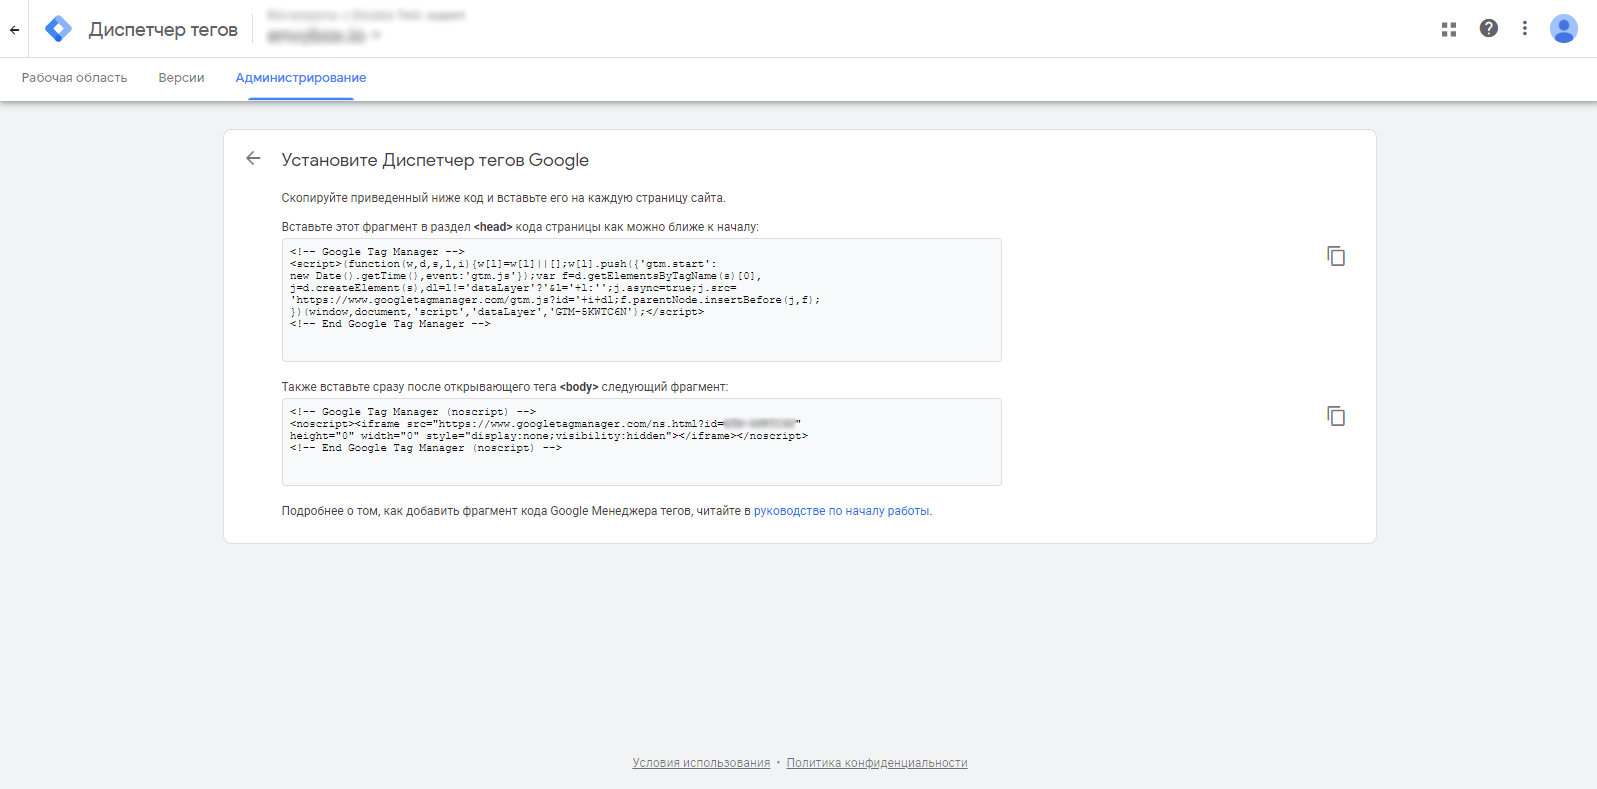Open the Help menu icon
The image size is (1597, 789).
click(x=1488, y=29)
